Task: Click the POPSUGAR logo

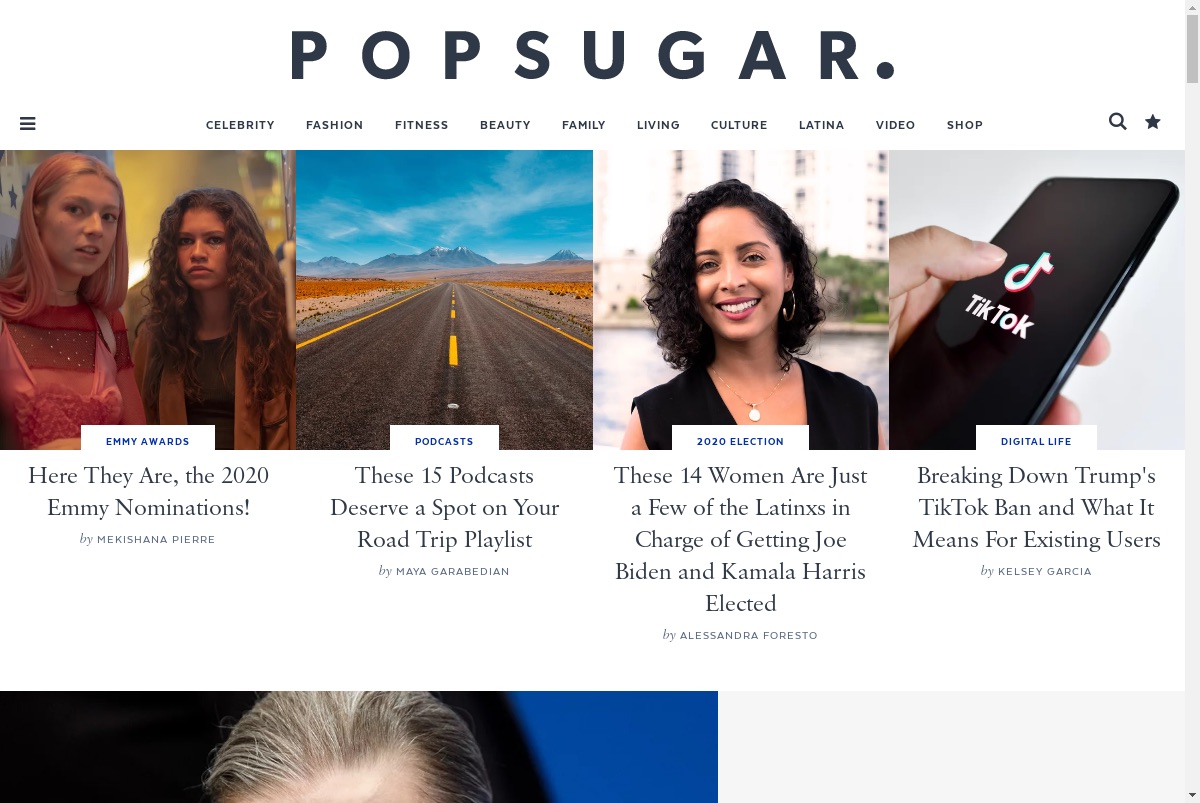Action: click(x=592, y=56)
